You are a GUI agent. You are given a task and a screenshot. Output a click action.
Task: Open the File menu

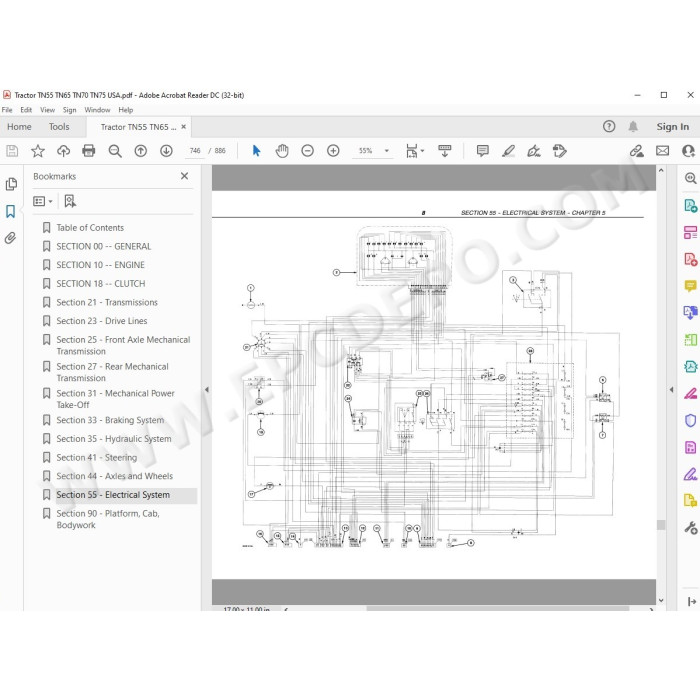(x=7, y=110)
